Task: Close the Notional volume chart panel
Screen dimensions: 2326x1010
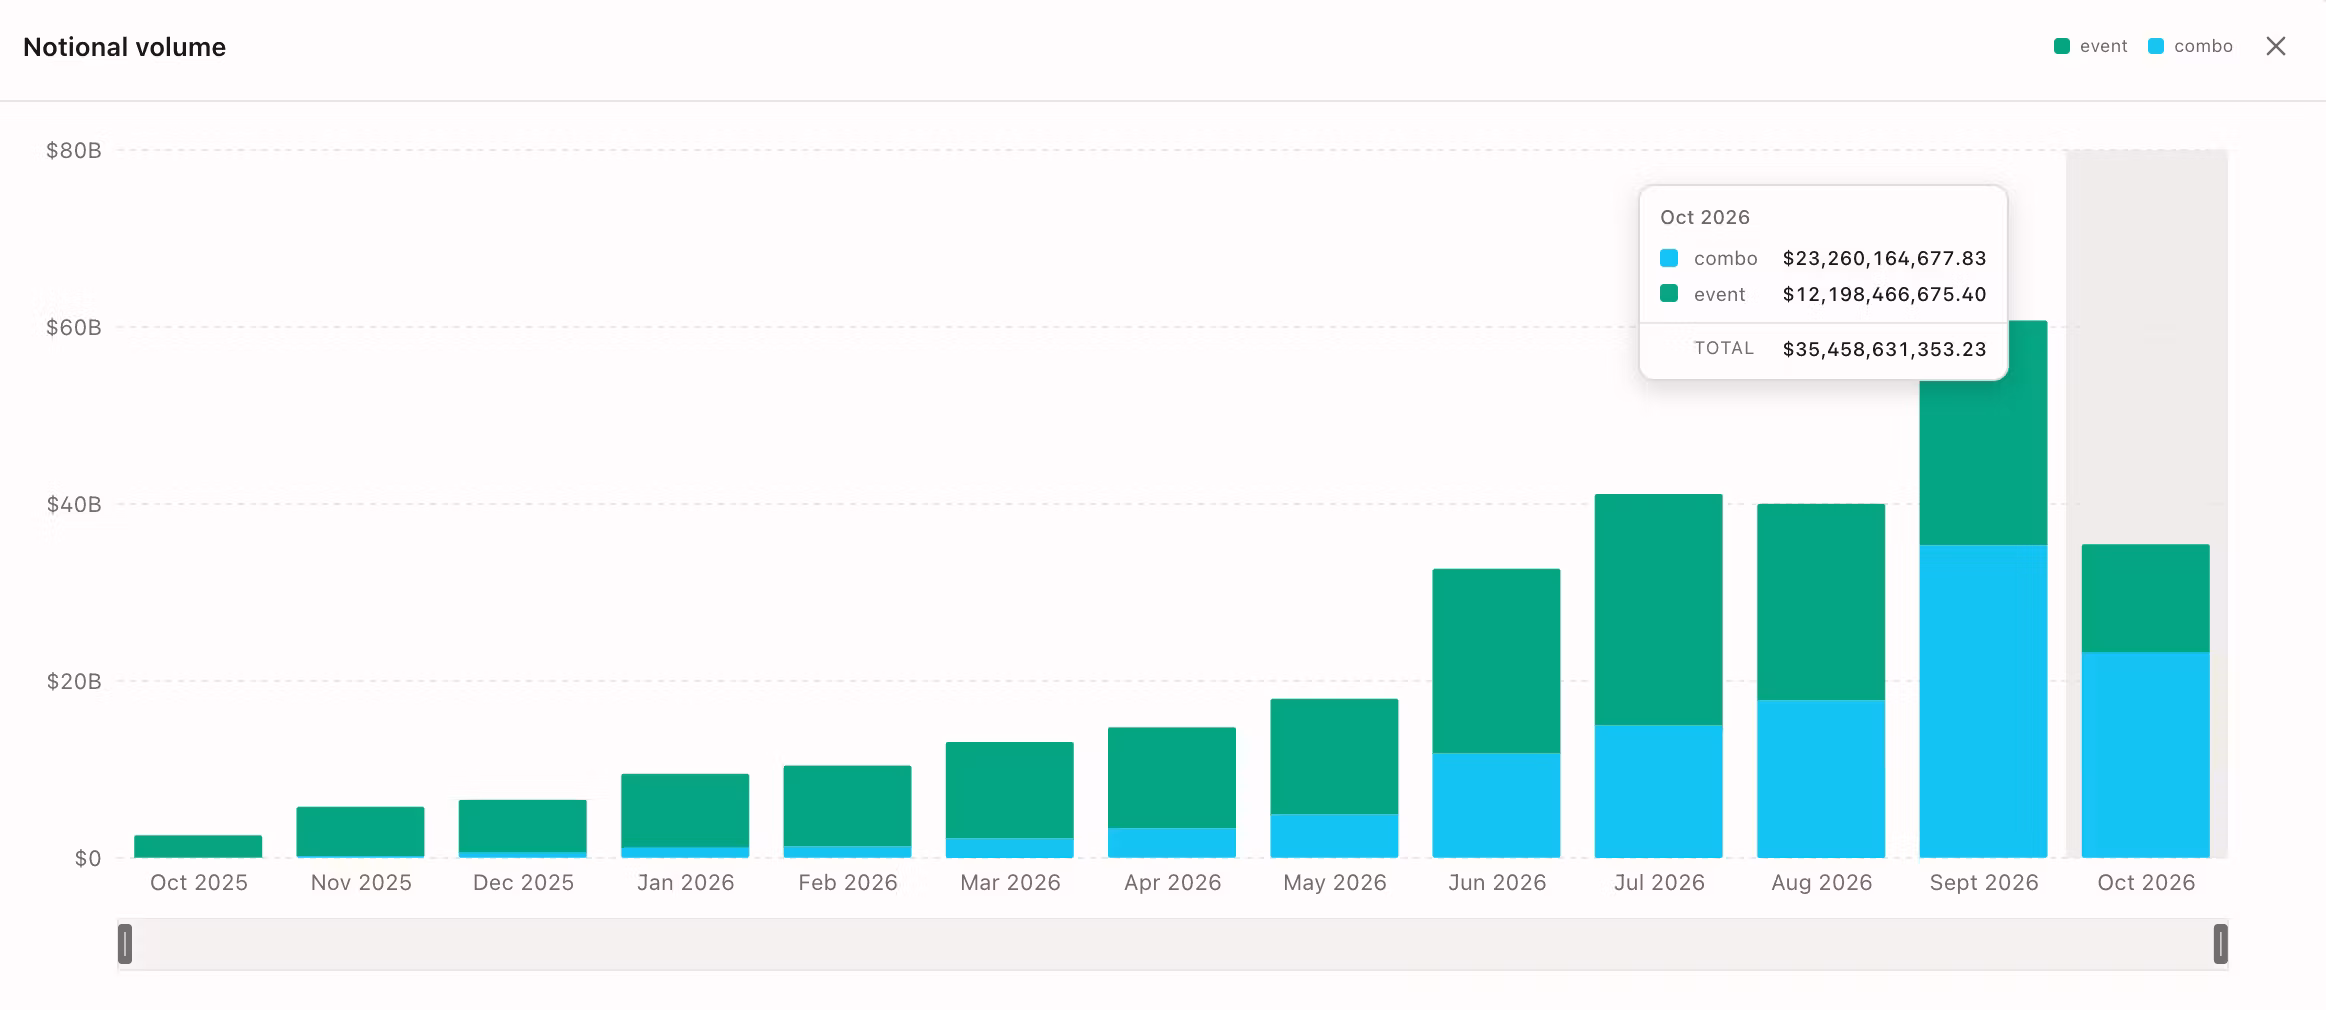Action: 2276,46
